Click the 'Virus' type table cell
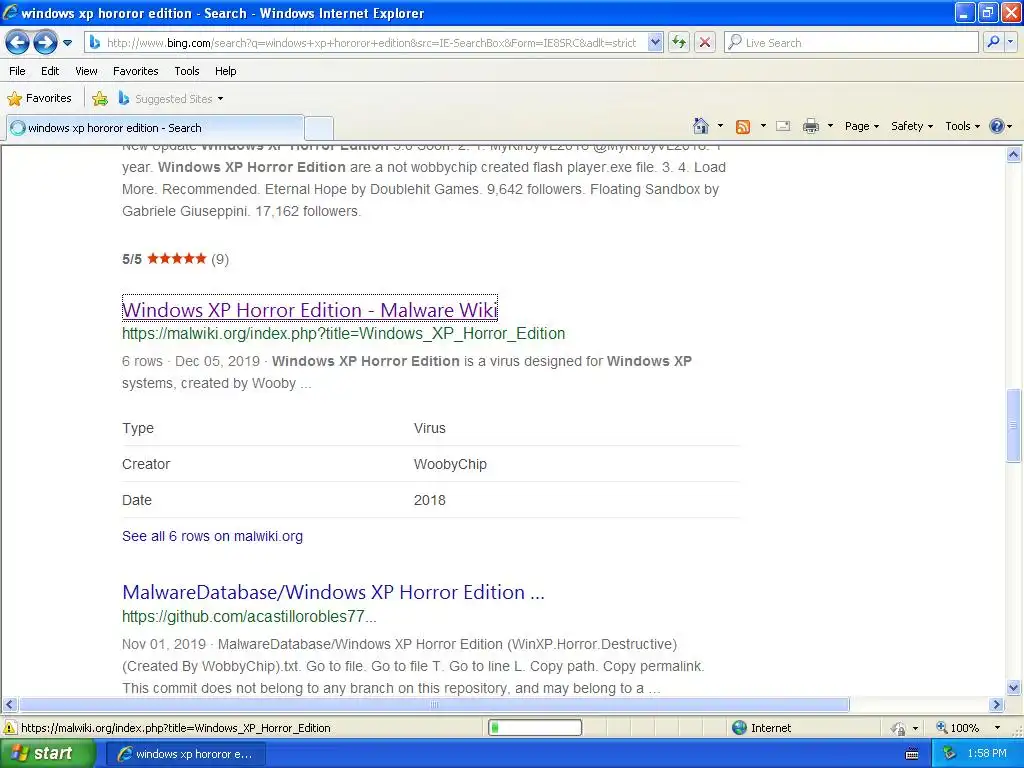 coord(430,428)
